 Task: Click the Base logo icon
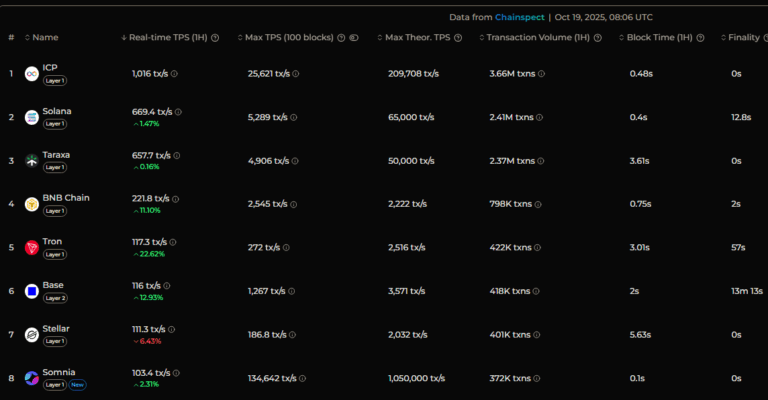[x=31, y=291]
